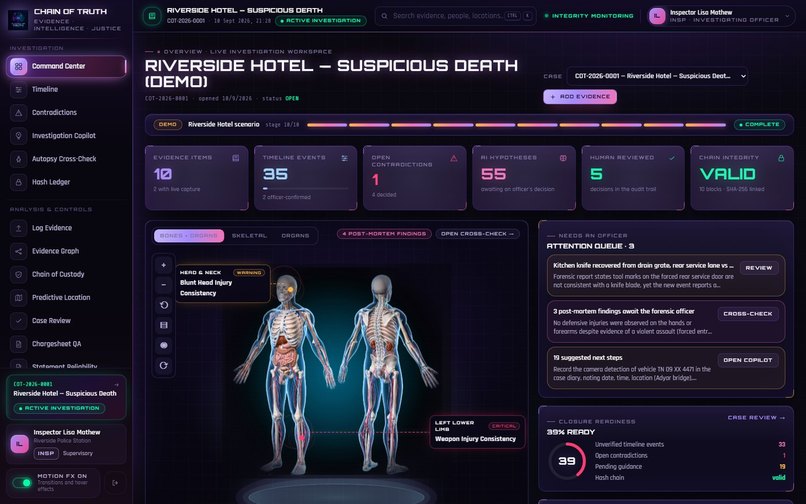Open Chain of Custody shield icon
Screen dimensions: 806x504
point(19,274)
